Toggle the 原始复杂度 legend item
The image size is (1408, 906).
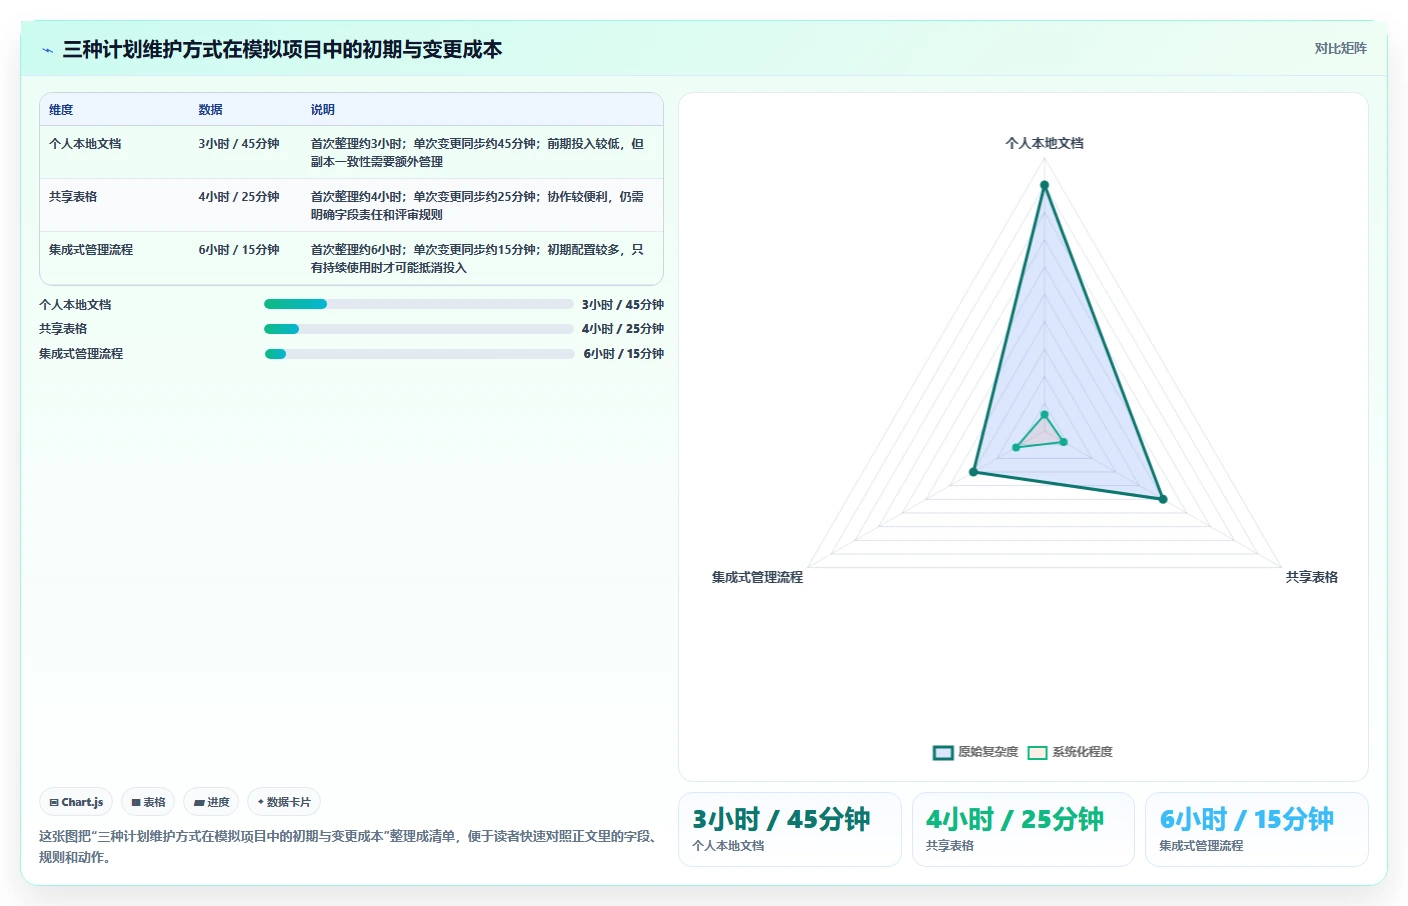click(x=975, y=752)
